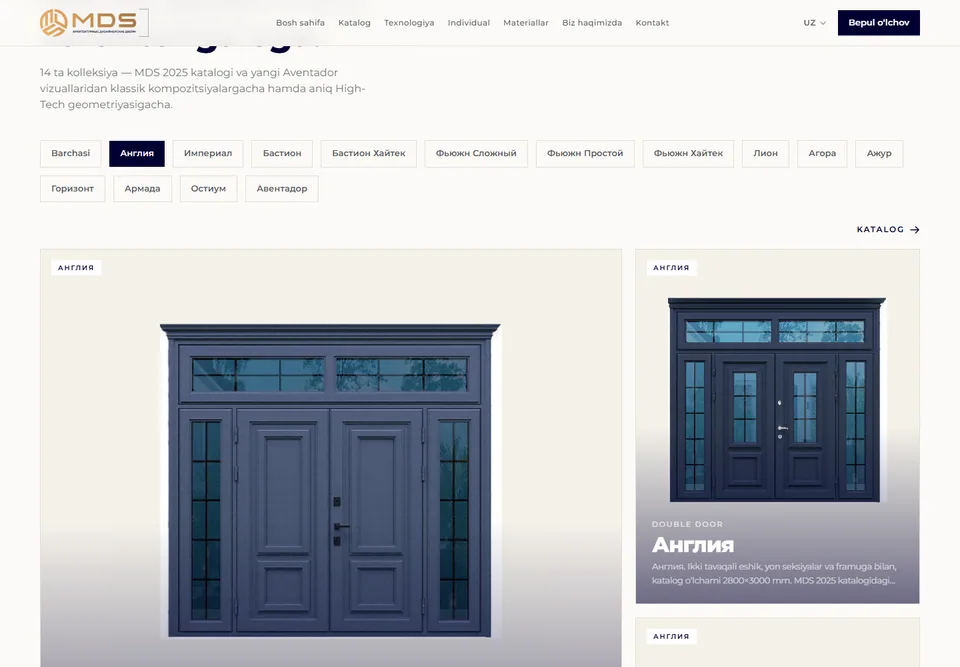Open the Kontakt navigation link

tap(652, 23)
